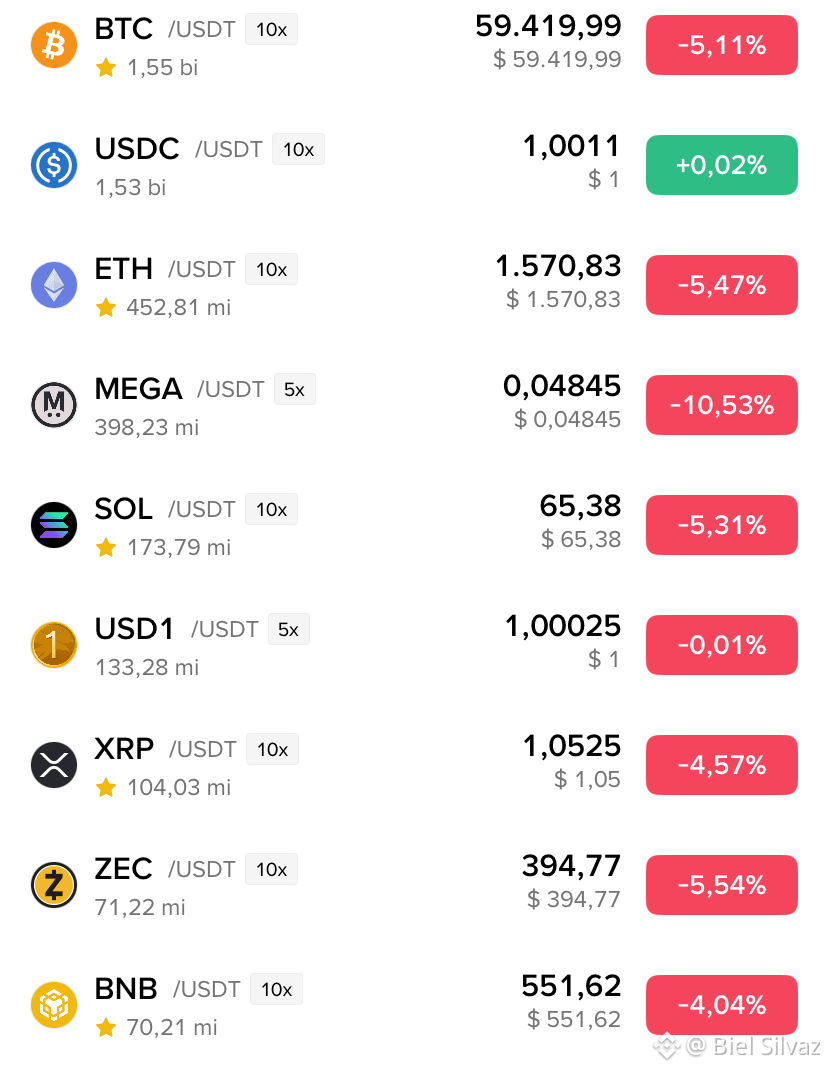Open the ZEC/USDT pair name

pos(165,869)
